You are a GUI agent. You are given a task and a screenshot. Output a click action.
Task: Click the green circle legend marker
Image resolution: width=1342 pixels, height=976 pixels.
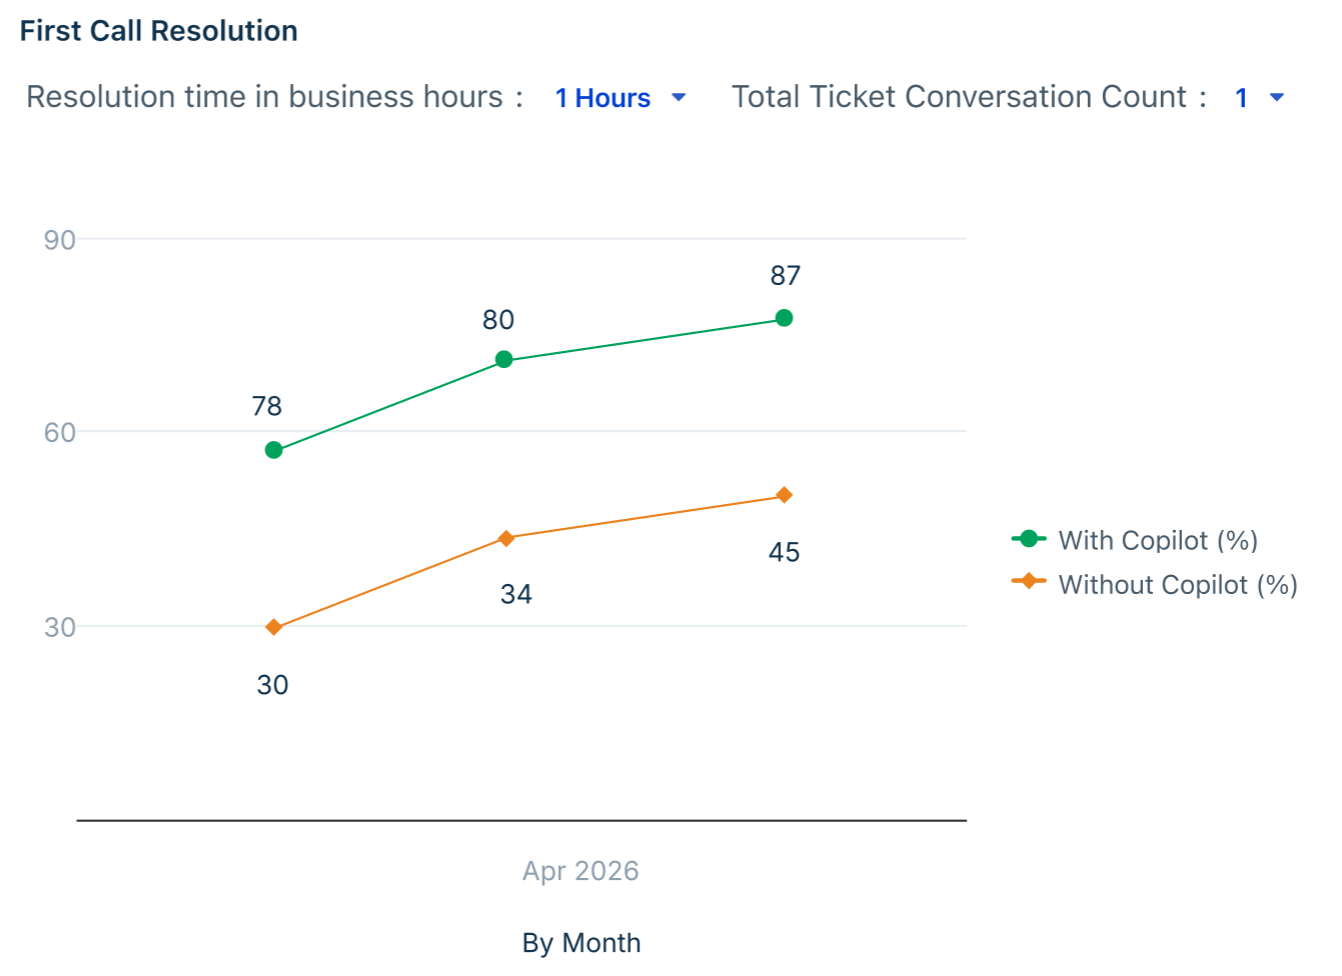pyautogui.click(x=1029, y=539)
